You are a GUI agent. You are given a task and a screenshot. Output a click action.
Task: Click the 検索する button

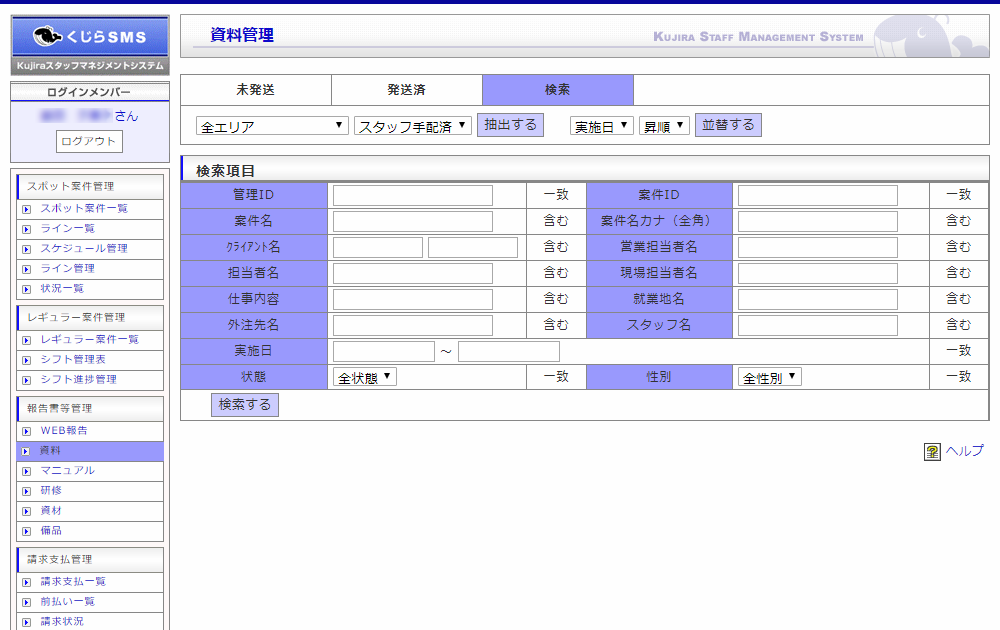tap(245, 405)
